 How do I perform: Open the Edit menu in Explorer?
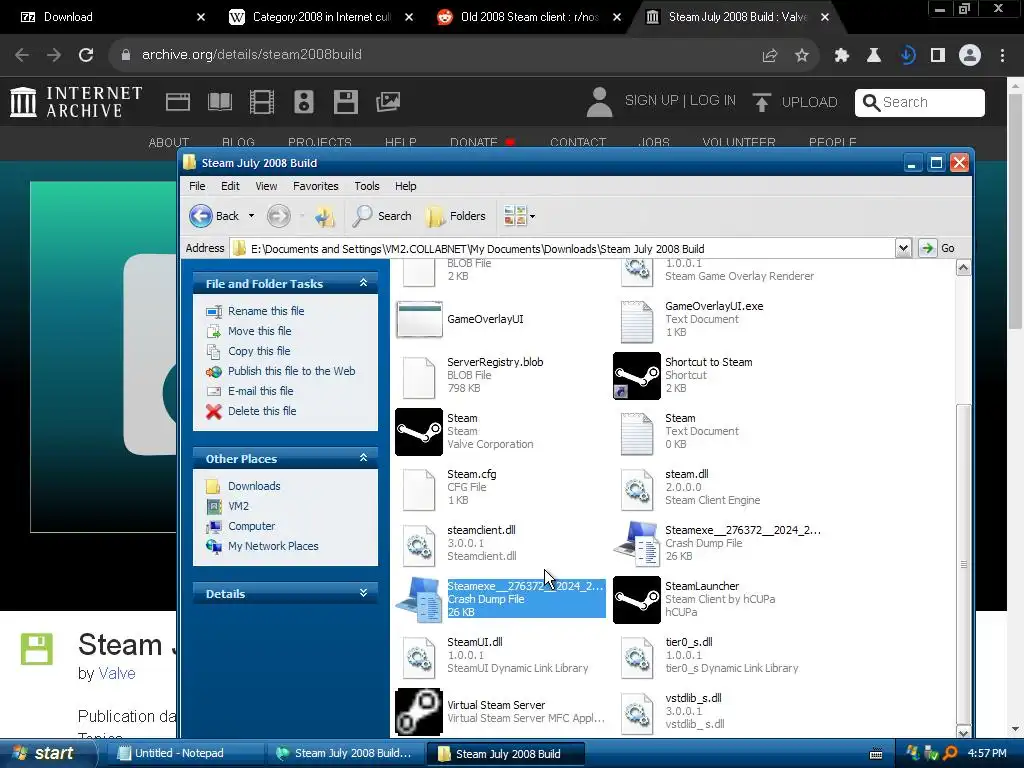click(x=230, y=186)
